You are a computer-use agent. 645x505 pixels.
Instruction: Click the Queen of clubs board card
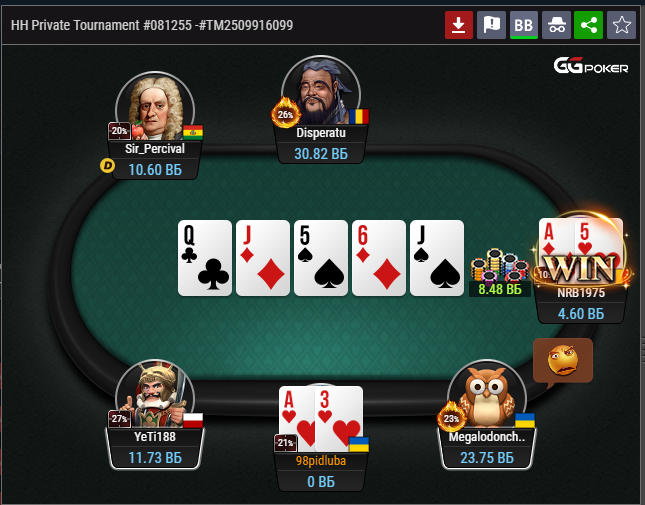[205, 258]
